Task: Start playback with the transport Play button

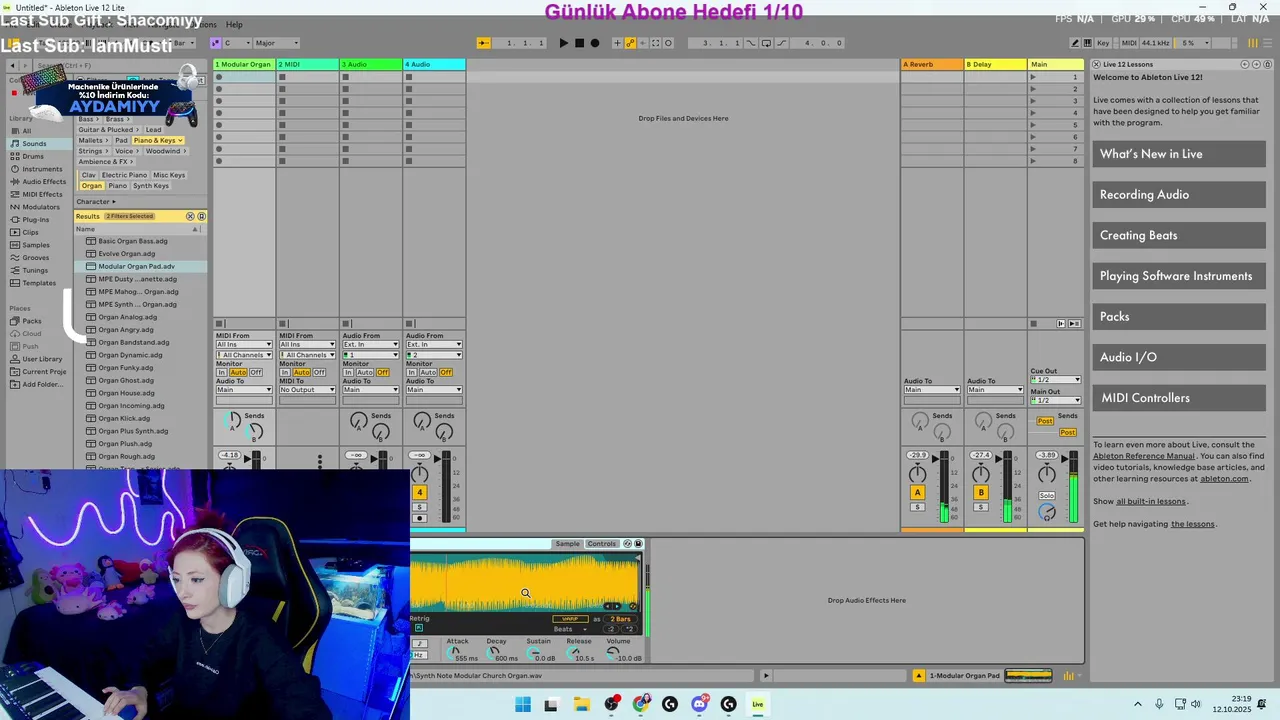Action: [x=563, y=43]
